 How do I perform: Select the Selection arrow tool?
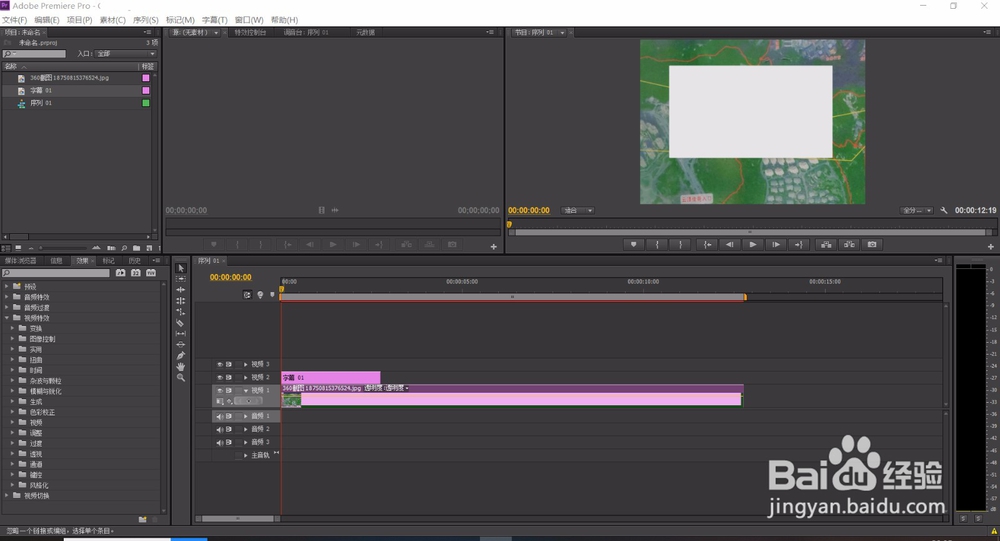[181, 268]
